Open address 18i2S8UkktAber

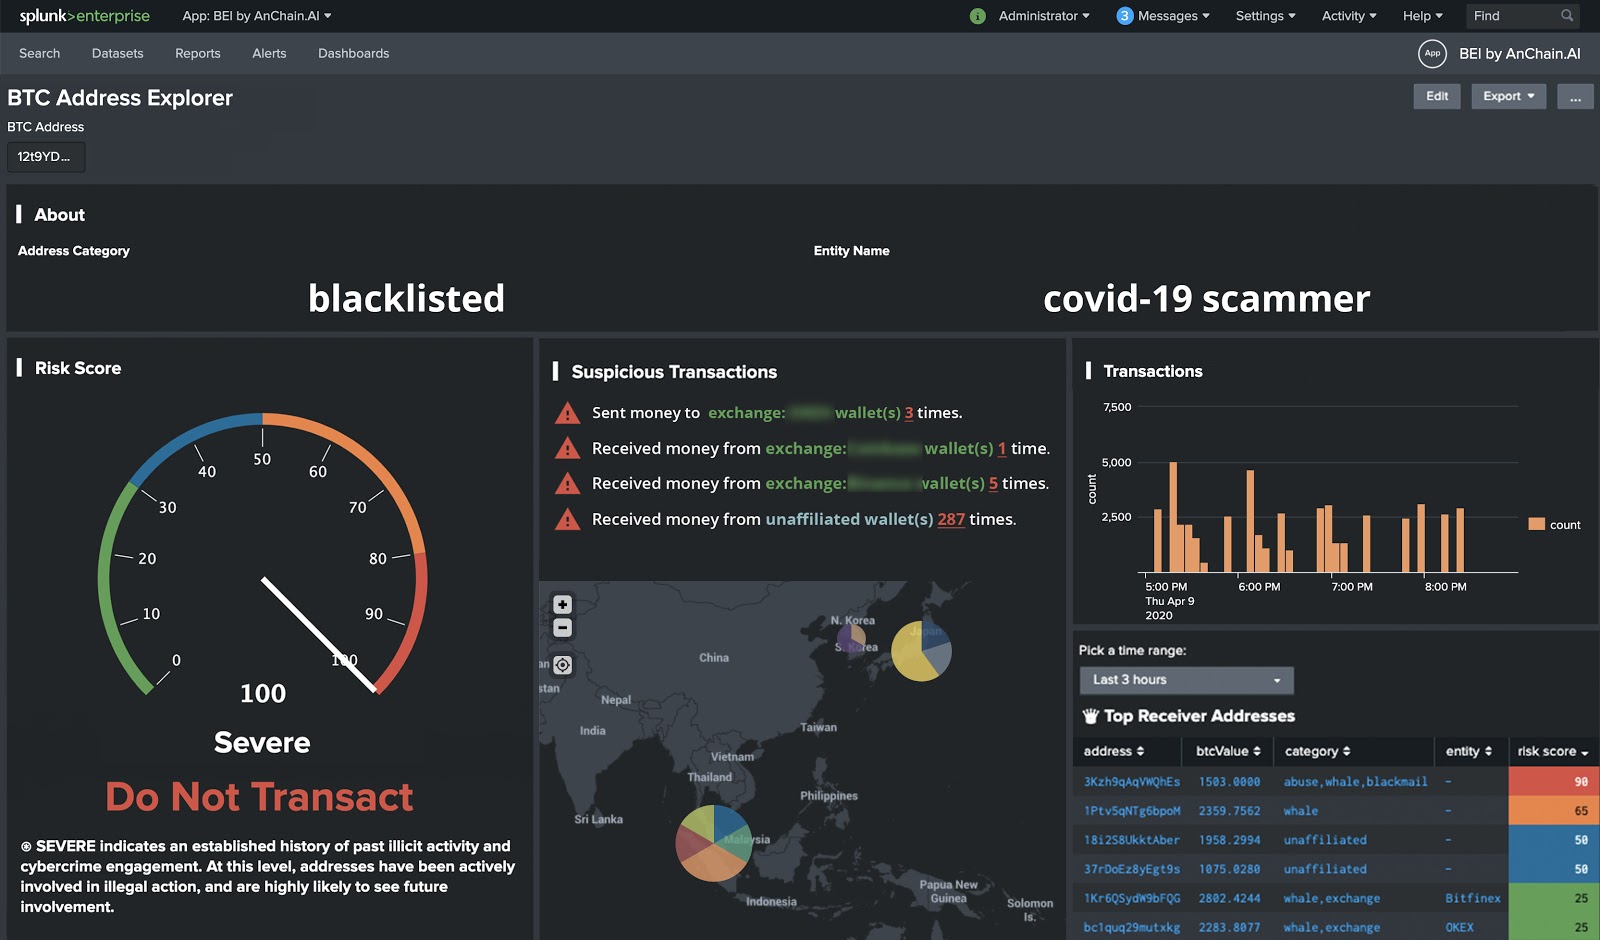[x=1132, y=840]
